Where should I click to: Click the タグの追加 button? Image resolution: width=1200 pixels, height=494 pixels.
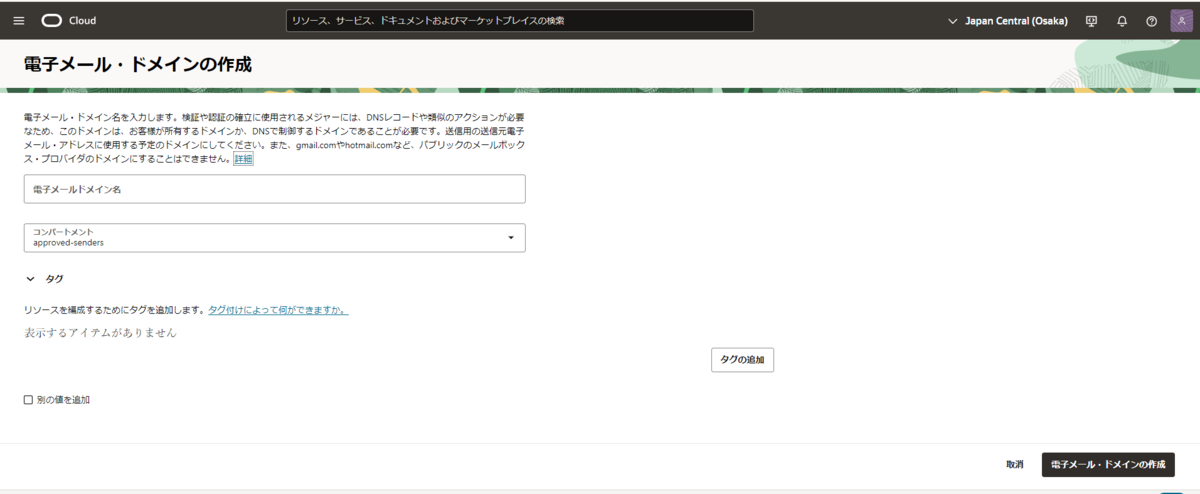[742, 360]
